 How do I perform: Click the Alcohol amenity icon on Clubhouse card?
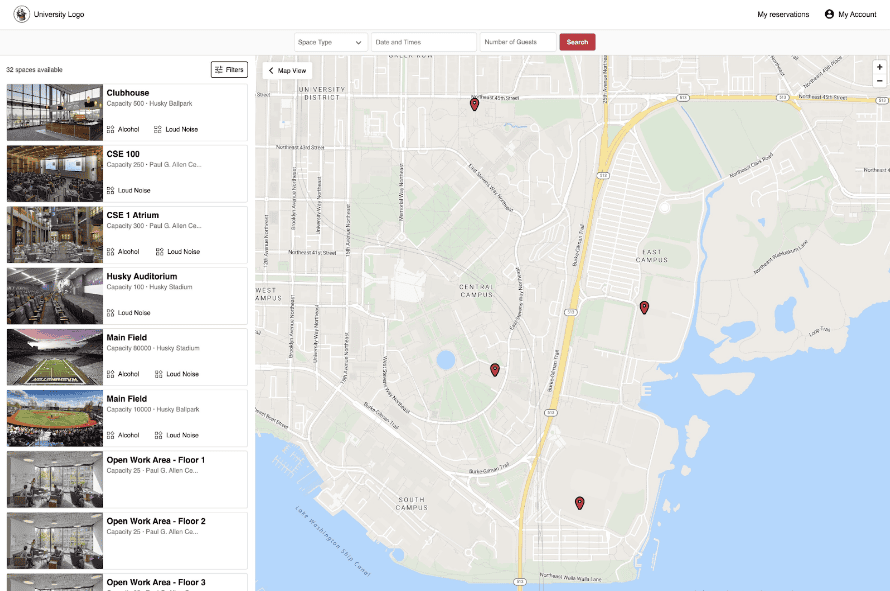click(x=113, y=129)
